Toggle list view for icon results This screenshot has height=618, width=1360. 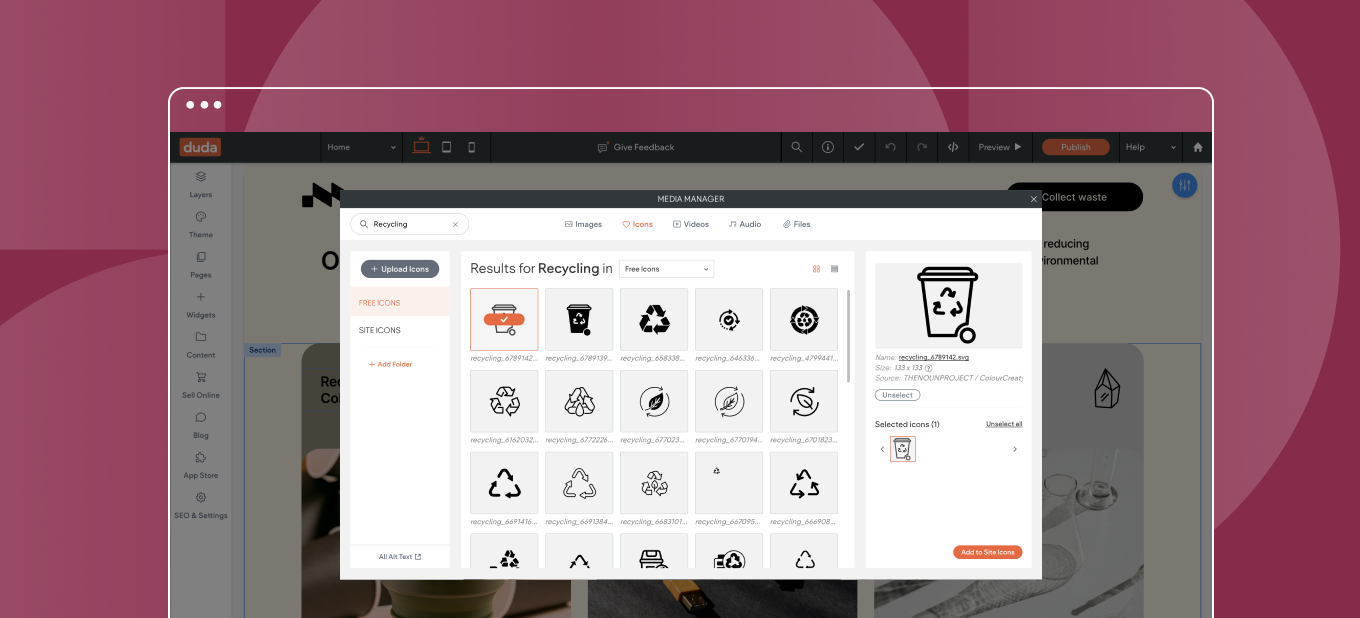832,269
